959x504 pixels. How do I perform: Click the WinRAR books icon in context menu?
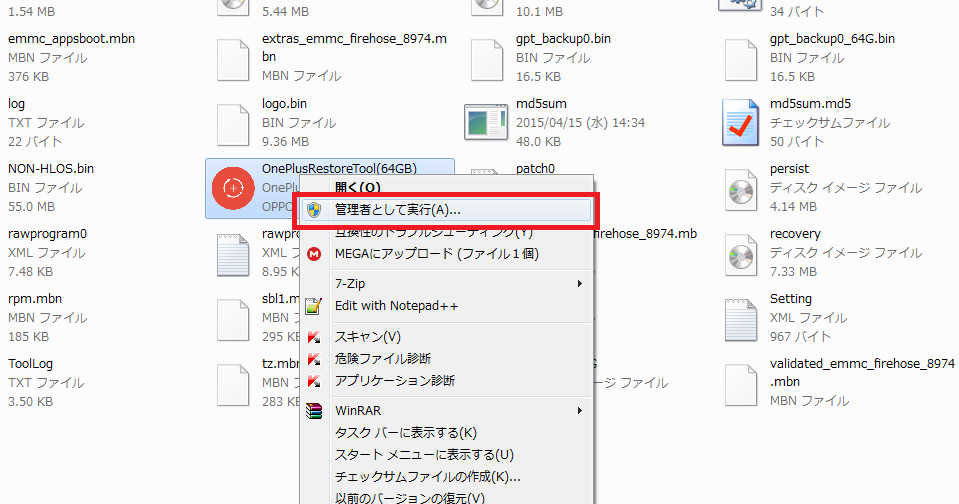(314, 411)
